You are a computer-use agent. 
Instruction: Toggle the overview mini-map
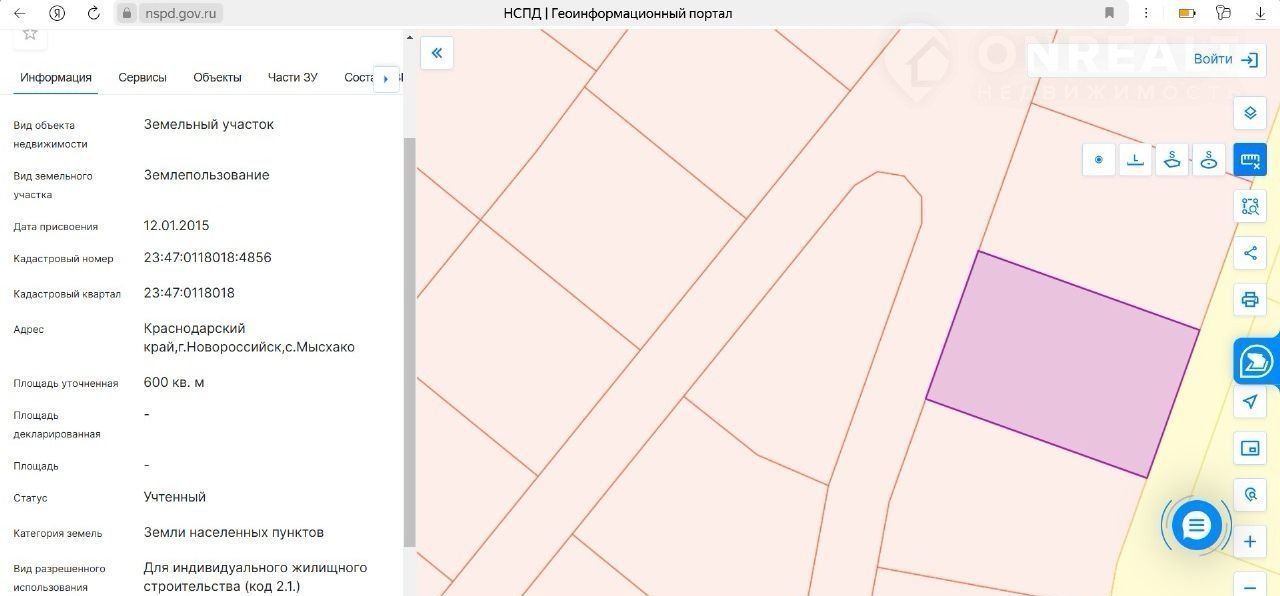(1249, 448)
